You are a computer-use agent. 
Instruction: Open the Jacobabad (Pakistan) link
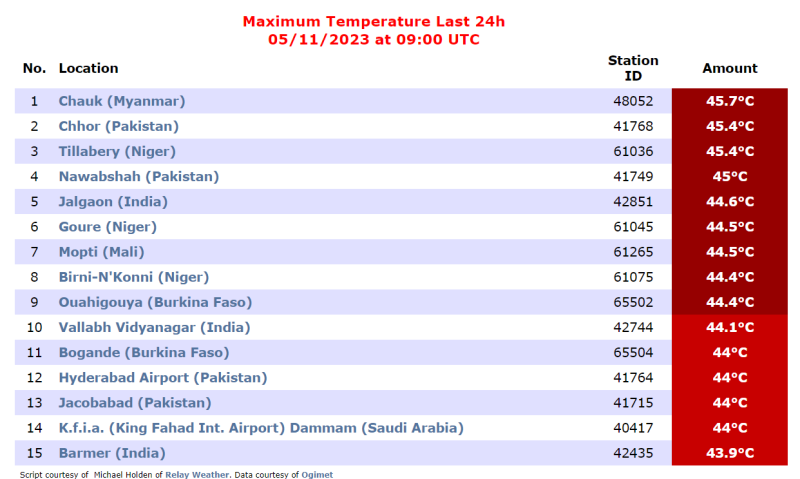pos(135,403)
